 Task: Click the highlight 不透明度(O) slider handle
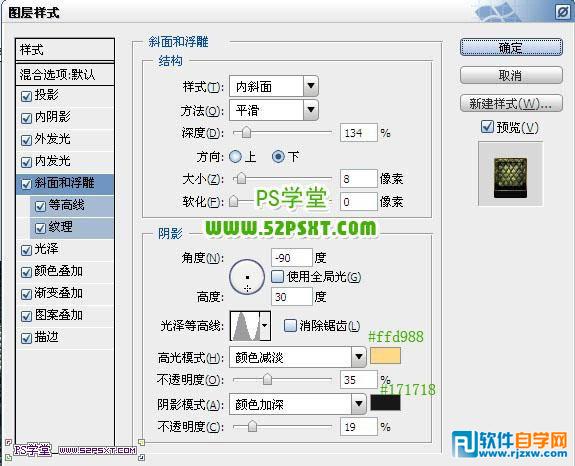pos(268,380)
